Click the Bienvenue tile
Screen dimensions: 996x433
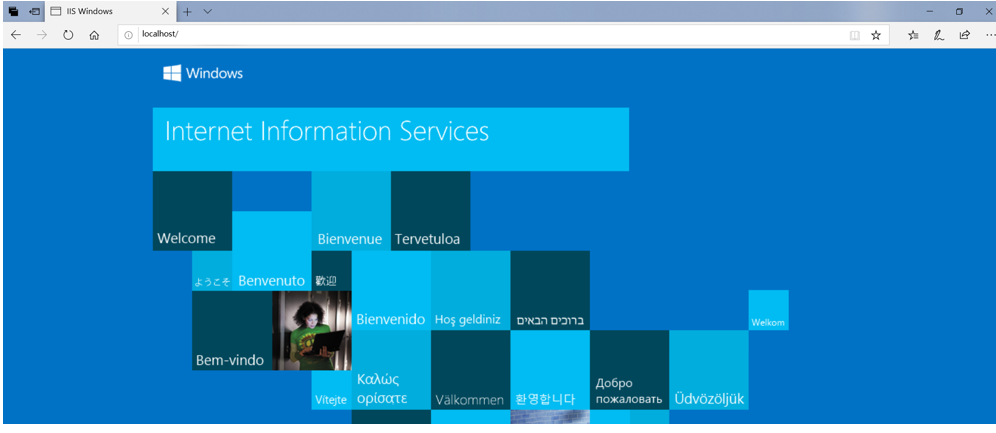tap(351, 211)
